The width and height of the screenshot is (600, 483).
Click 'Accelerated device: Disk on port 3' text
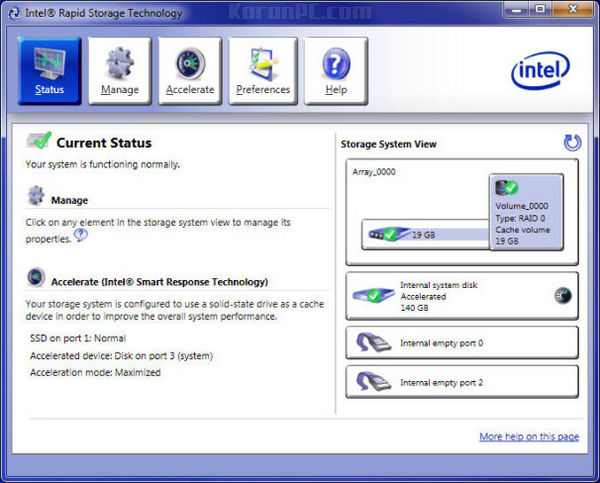tap(121, 356)
